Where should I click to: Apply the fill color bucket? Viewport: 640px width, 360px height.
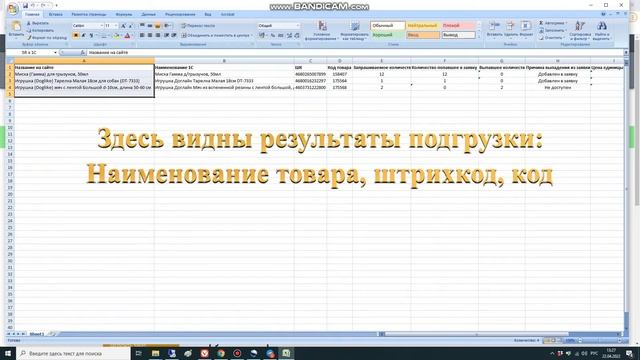point(116,36)
